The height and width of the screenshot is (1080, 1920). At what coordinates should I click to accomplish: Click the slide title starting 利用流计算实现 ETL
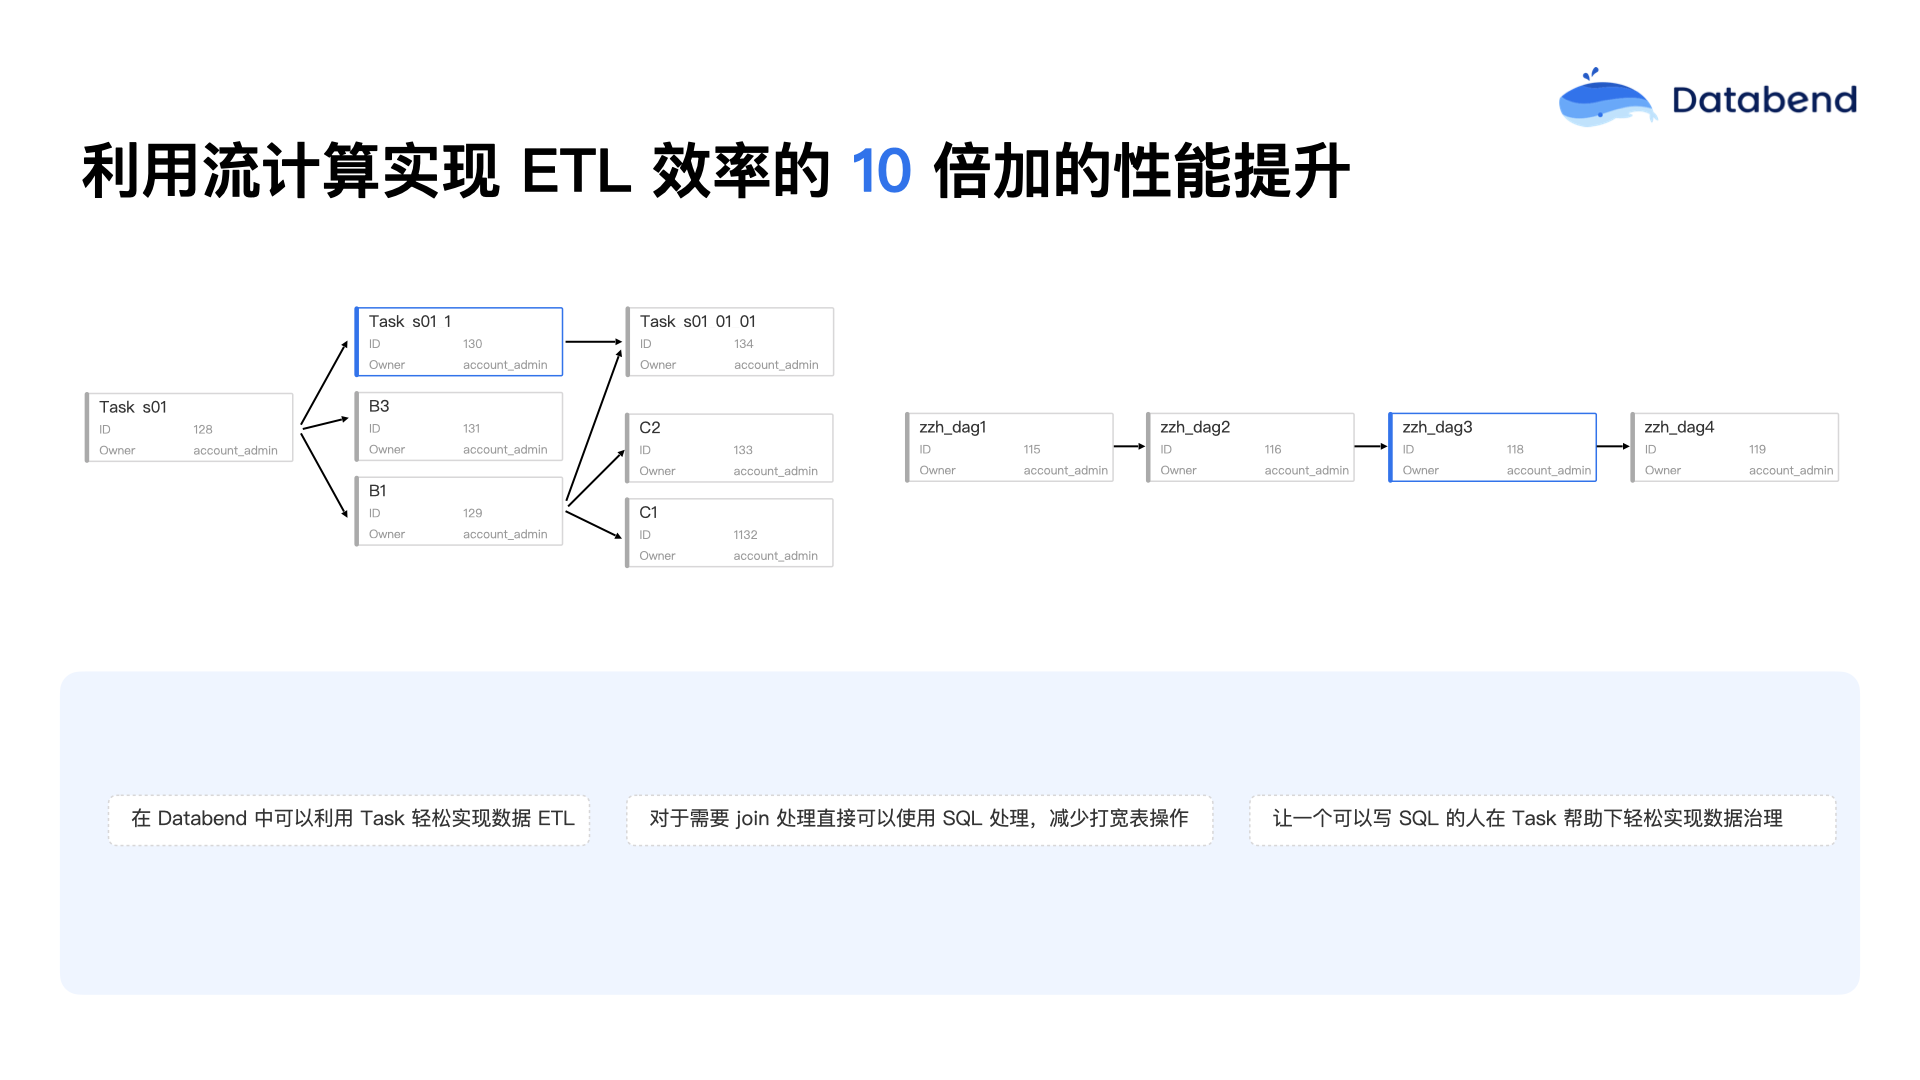pyautogui.click(x=716, y=171)
